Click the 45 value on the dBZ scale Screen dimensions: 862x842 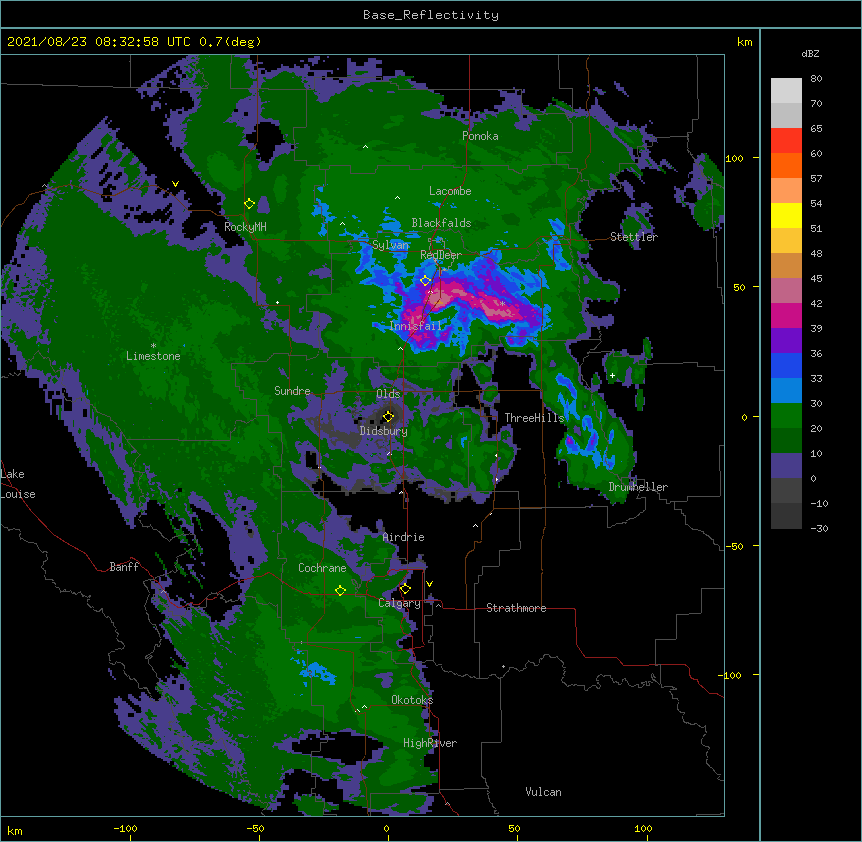(816, 278)
